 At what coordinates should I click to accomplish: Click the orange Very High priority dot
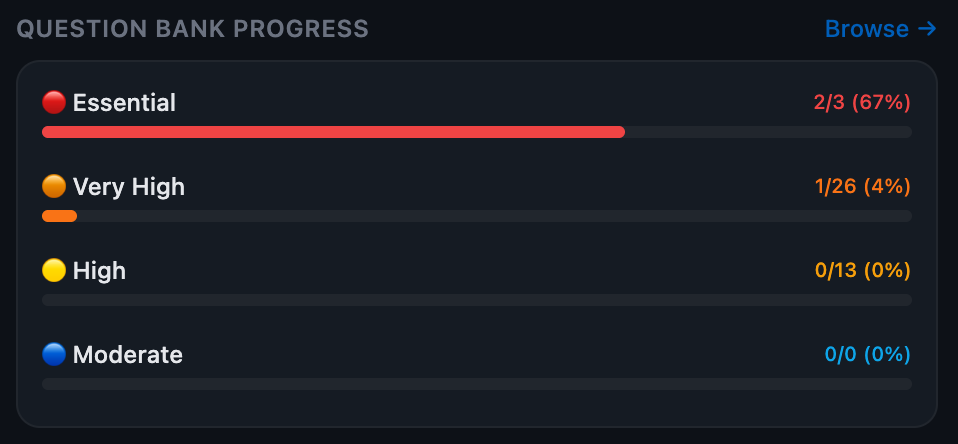[54, 186]
